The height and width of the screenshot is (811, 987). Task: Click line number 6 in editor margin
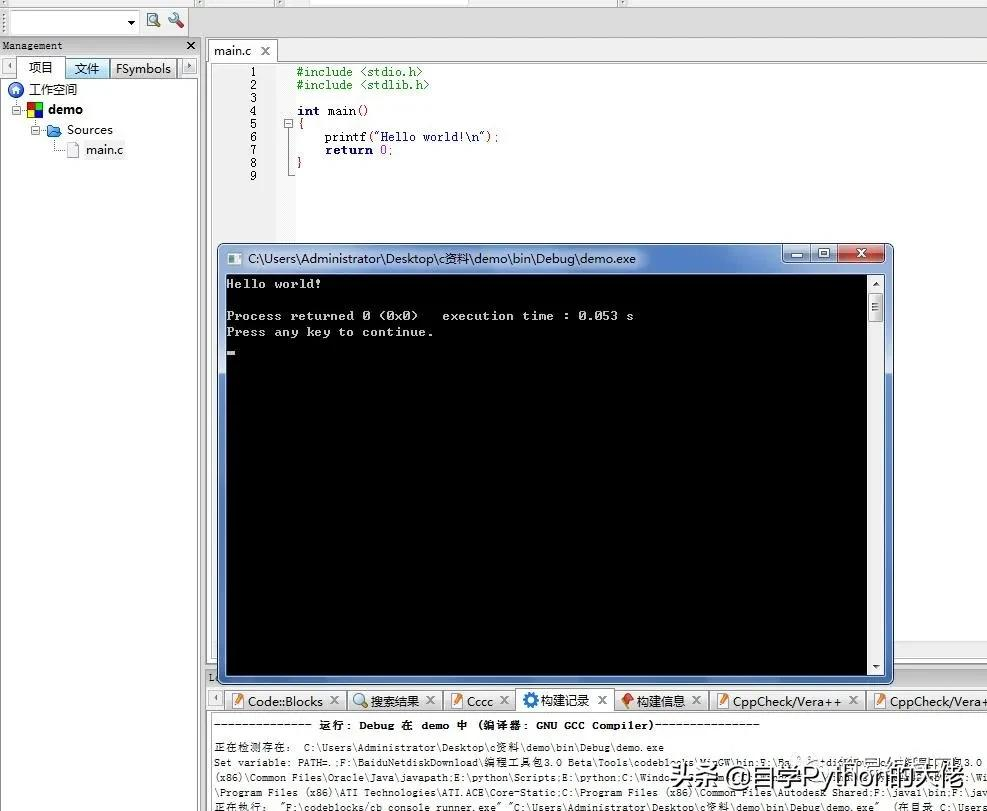pyautogui.click(x=253, y=137)
